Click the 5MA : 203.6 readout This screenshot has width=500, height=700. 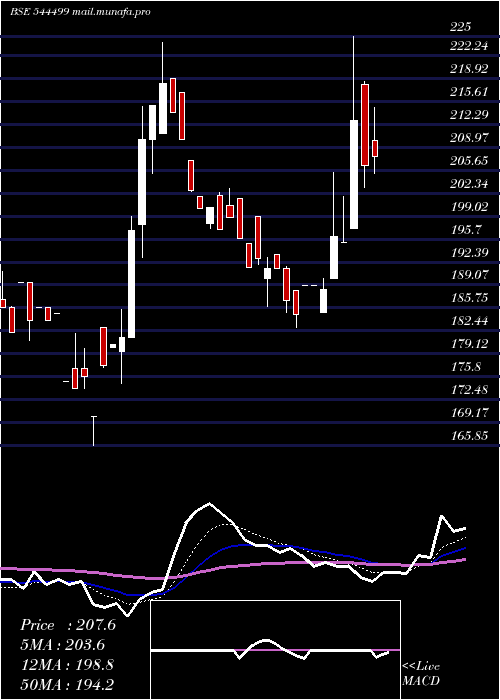pyautogui.click(x=62, y=645)
